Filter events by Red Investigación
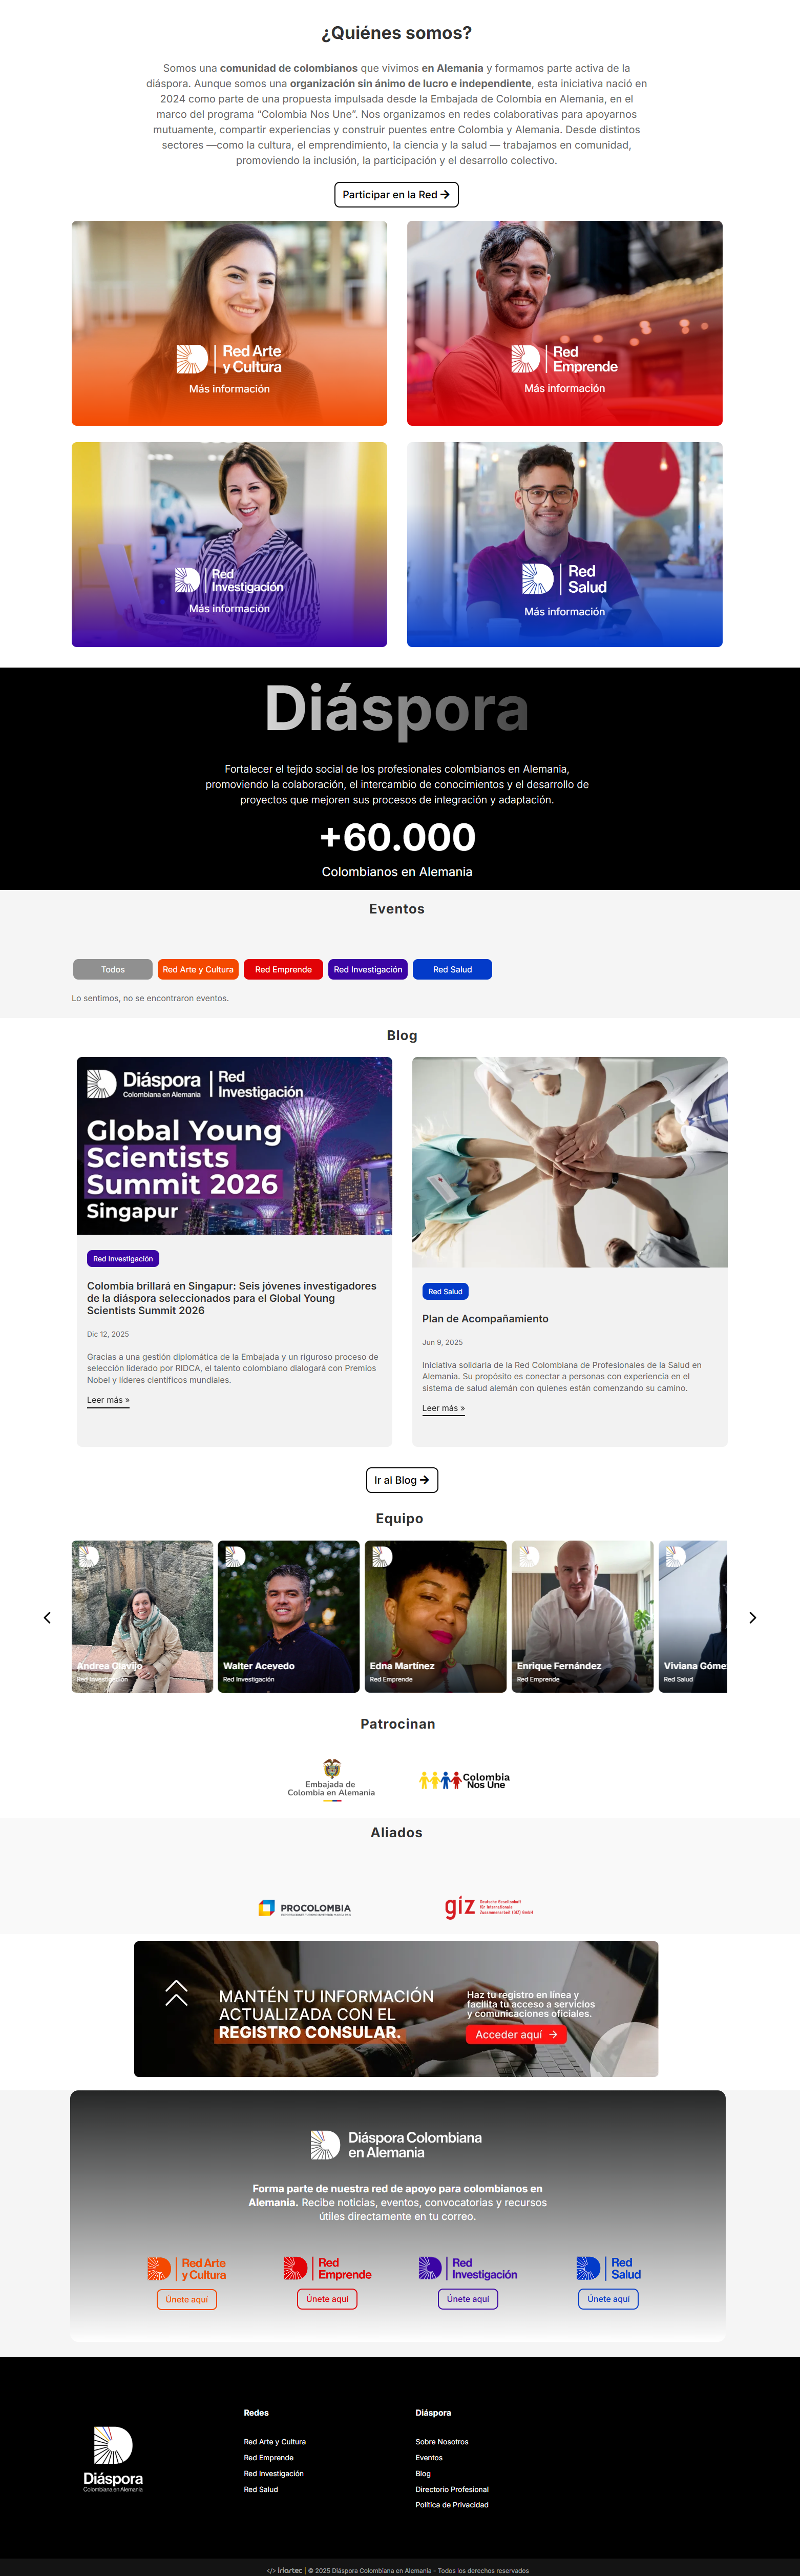 pos(368,969)
